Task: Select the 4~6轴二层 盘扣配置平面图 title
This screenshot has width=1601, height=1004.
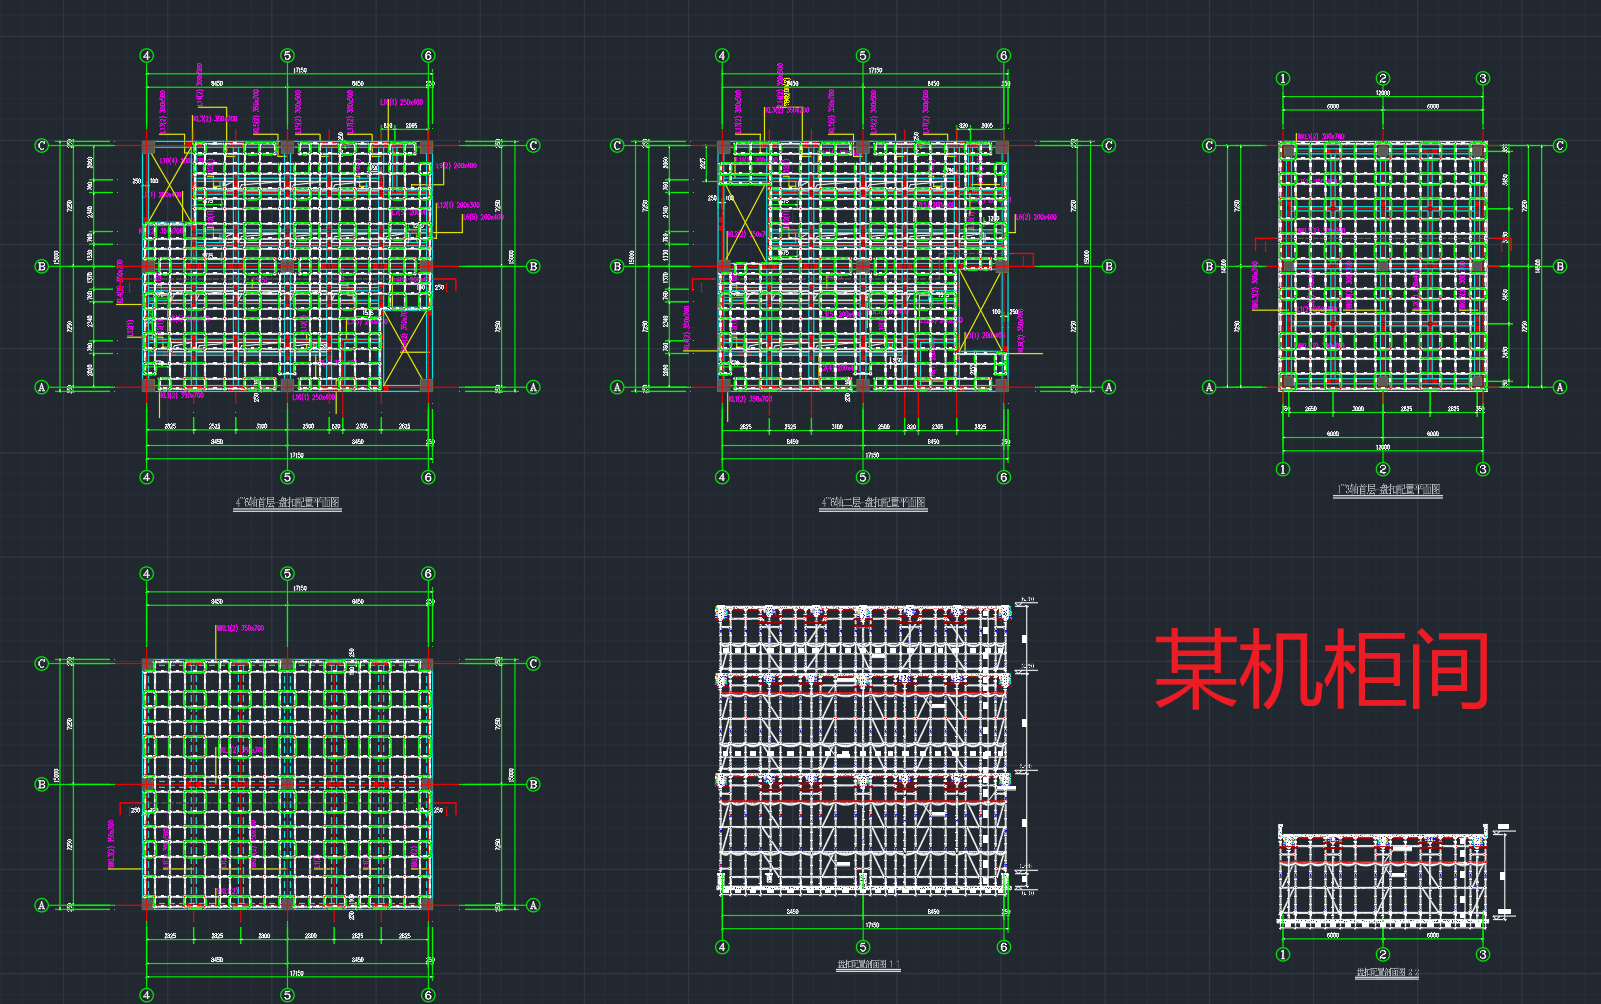Action: (x=873, y=503)
